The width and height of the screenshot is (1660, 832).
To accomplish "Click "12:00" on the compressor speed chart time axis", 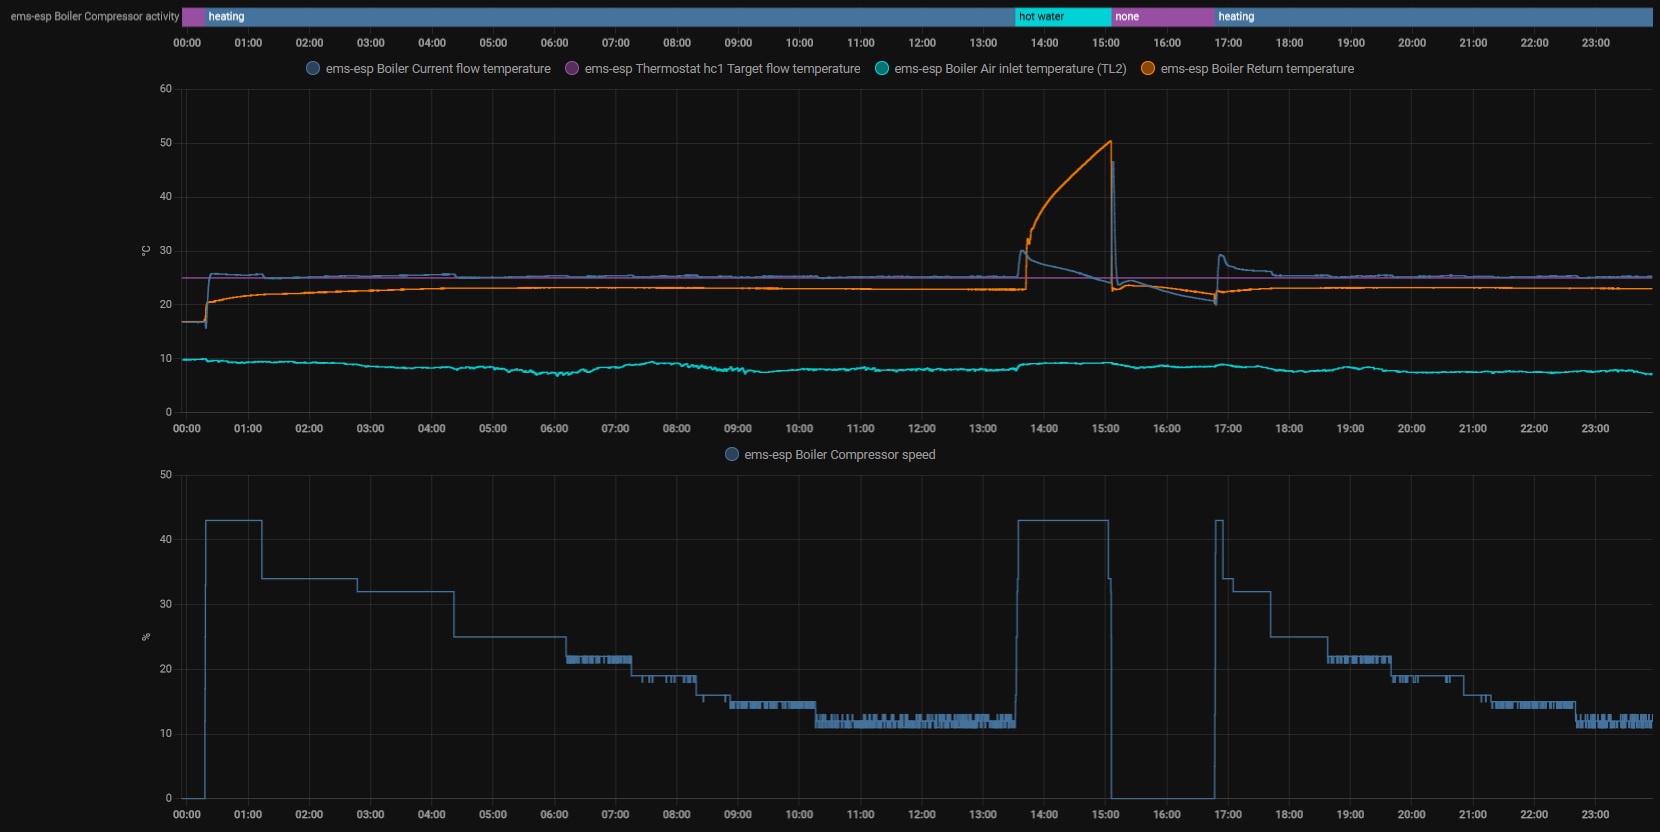I will (x=922, y=815).
